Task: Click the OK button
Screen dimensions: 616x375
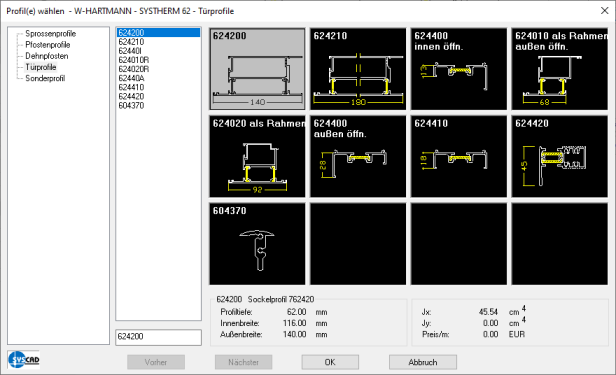Action: coord(330,362)
